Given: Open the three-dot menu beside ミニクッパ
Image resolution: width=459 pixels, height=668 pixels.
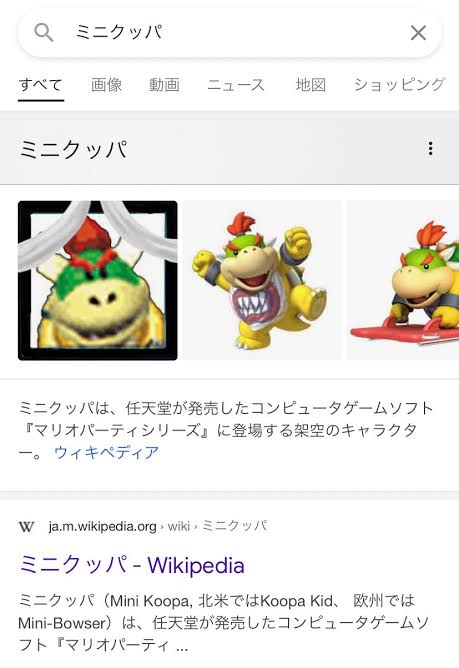Looking at the screenshot, I should point(430,149).
